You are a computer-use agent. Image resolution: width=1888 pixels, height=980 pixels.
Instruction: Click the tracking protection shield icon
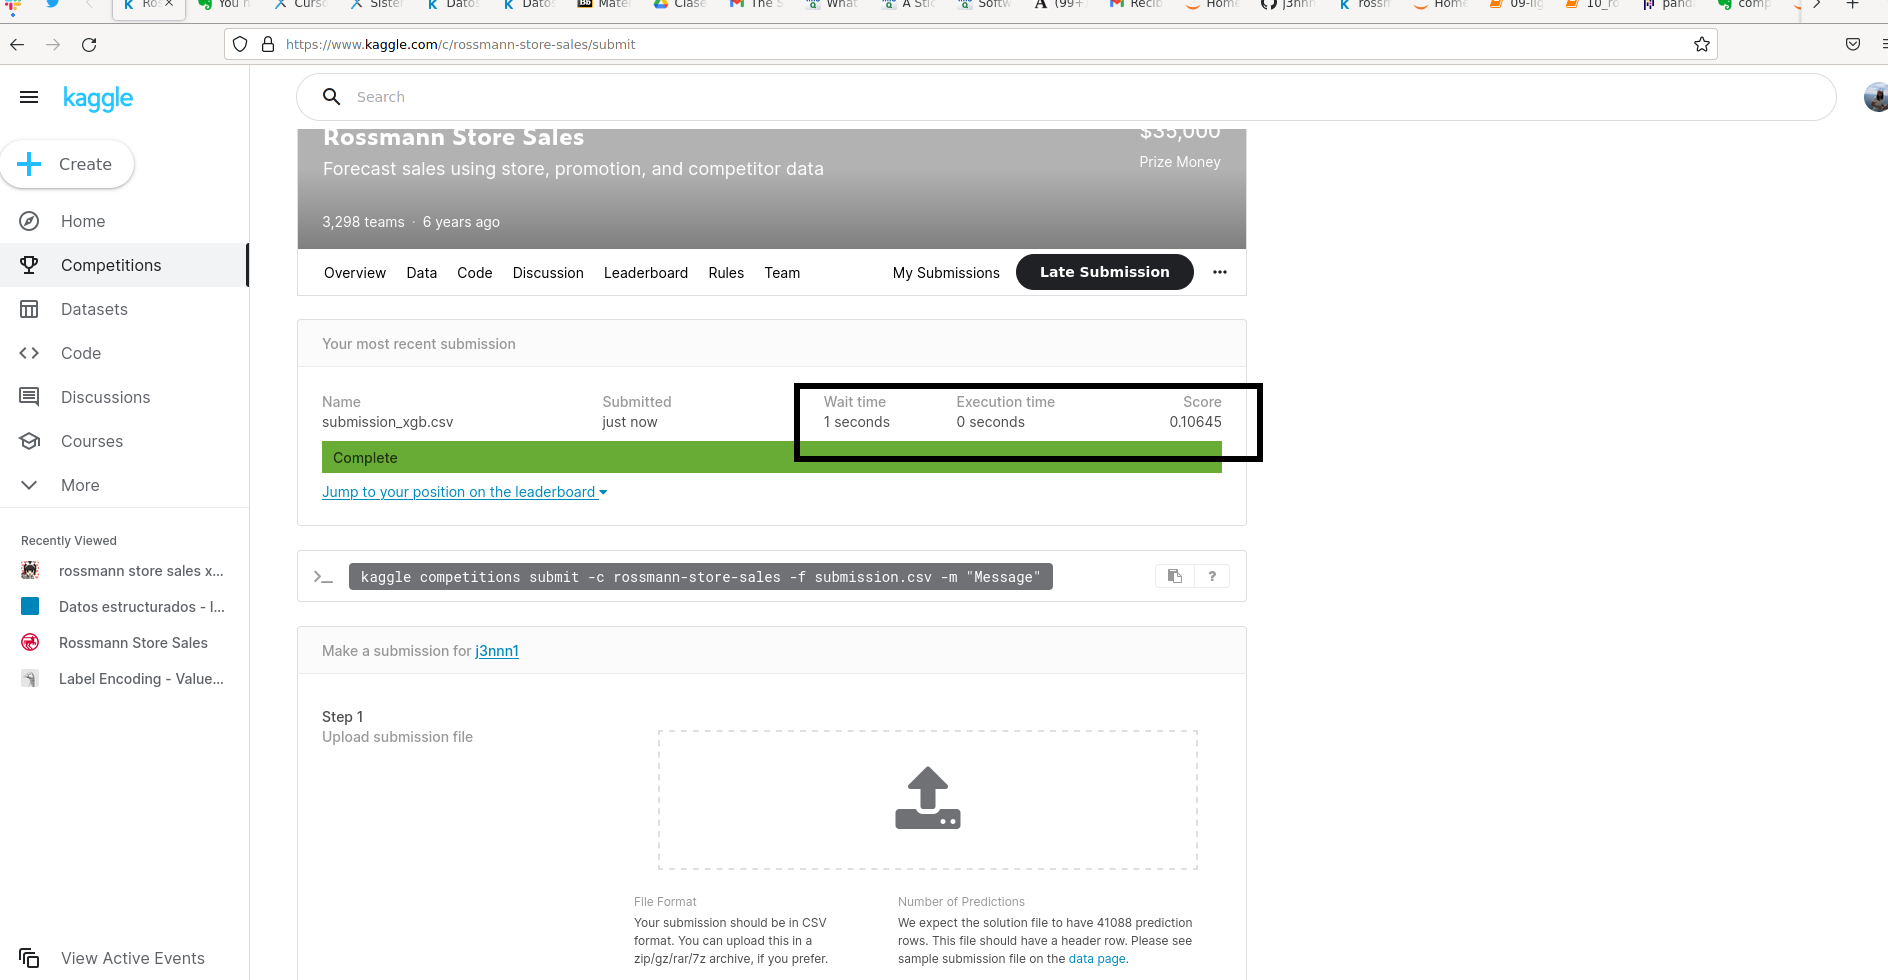pyautogui.click(x=240, y=44)
